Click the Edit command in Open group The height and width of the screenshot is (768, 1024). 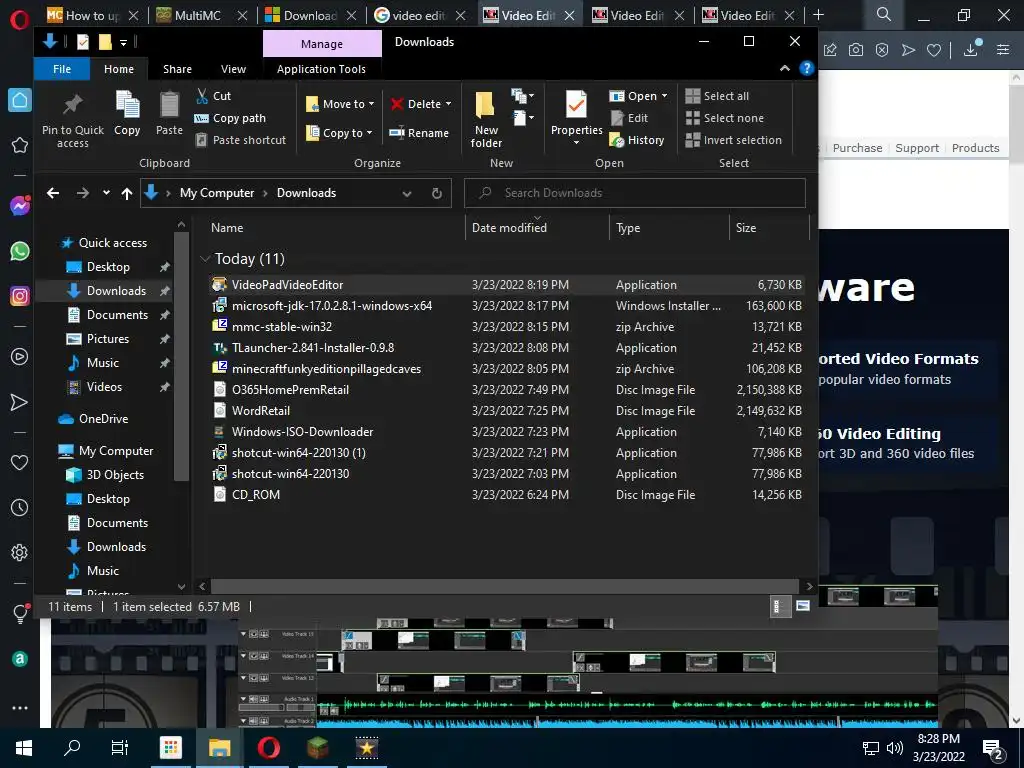(x=629, y=118)
